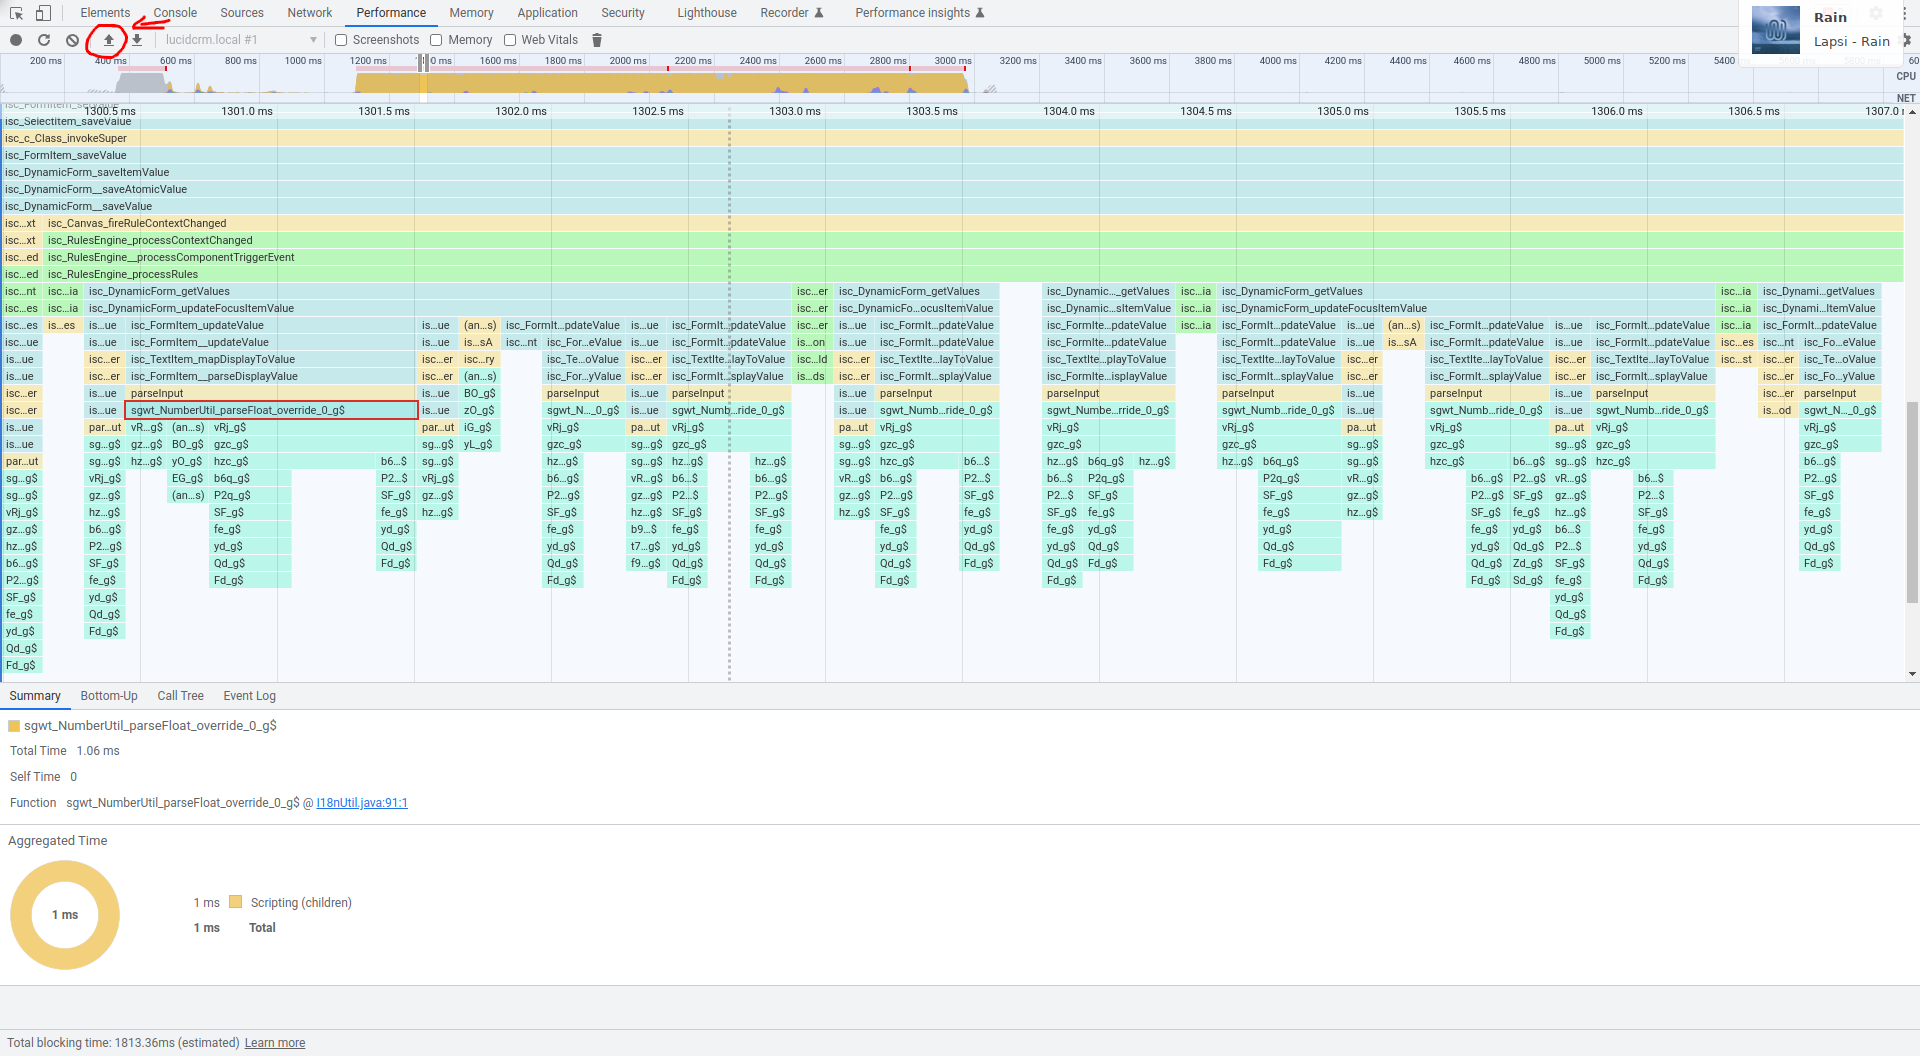Click the reload and profile icon
Image resolution: width=1920 pixels, height=1056 pixels.
point(44,40)
